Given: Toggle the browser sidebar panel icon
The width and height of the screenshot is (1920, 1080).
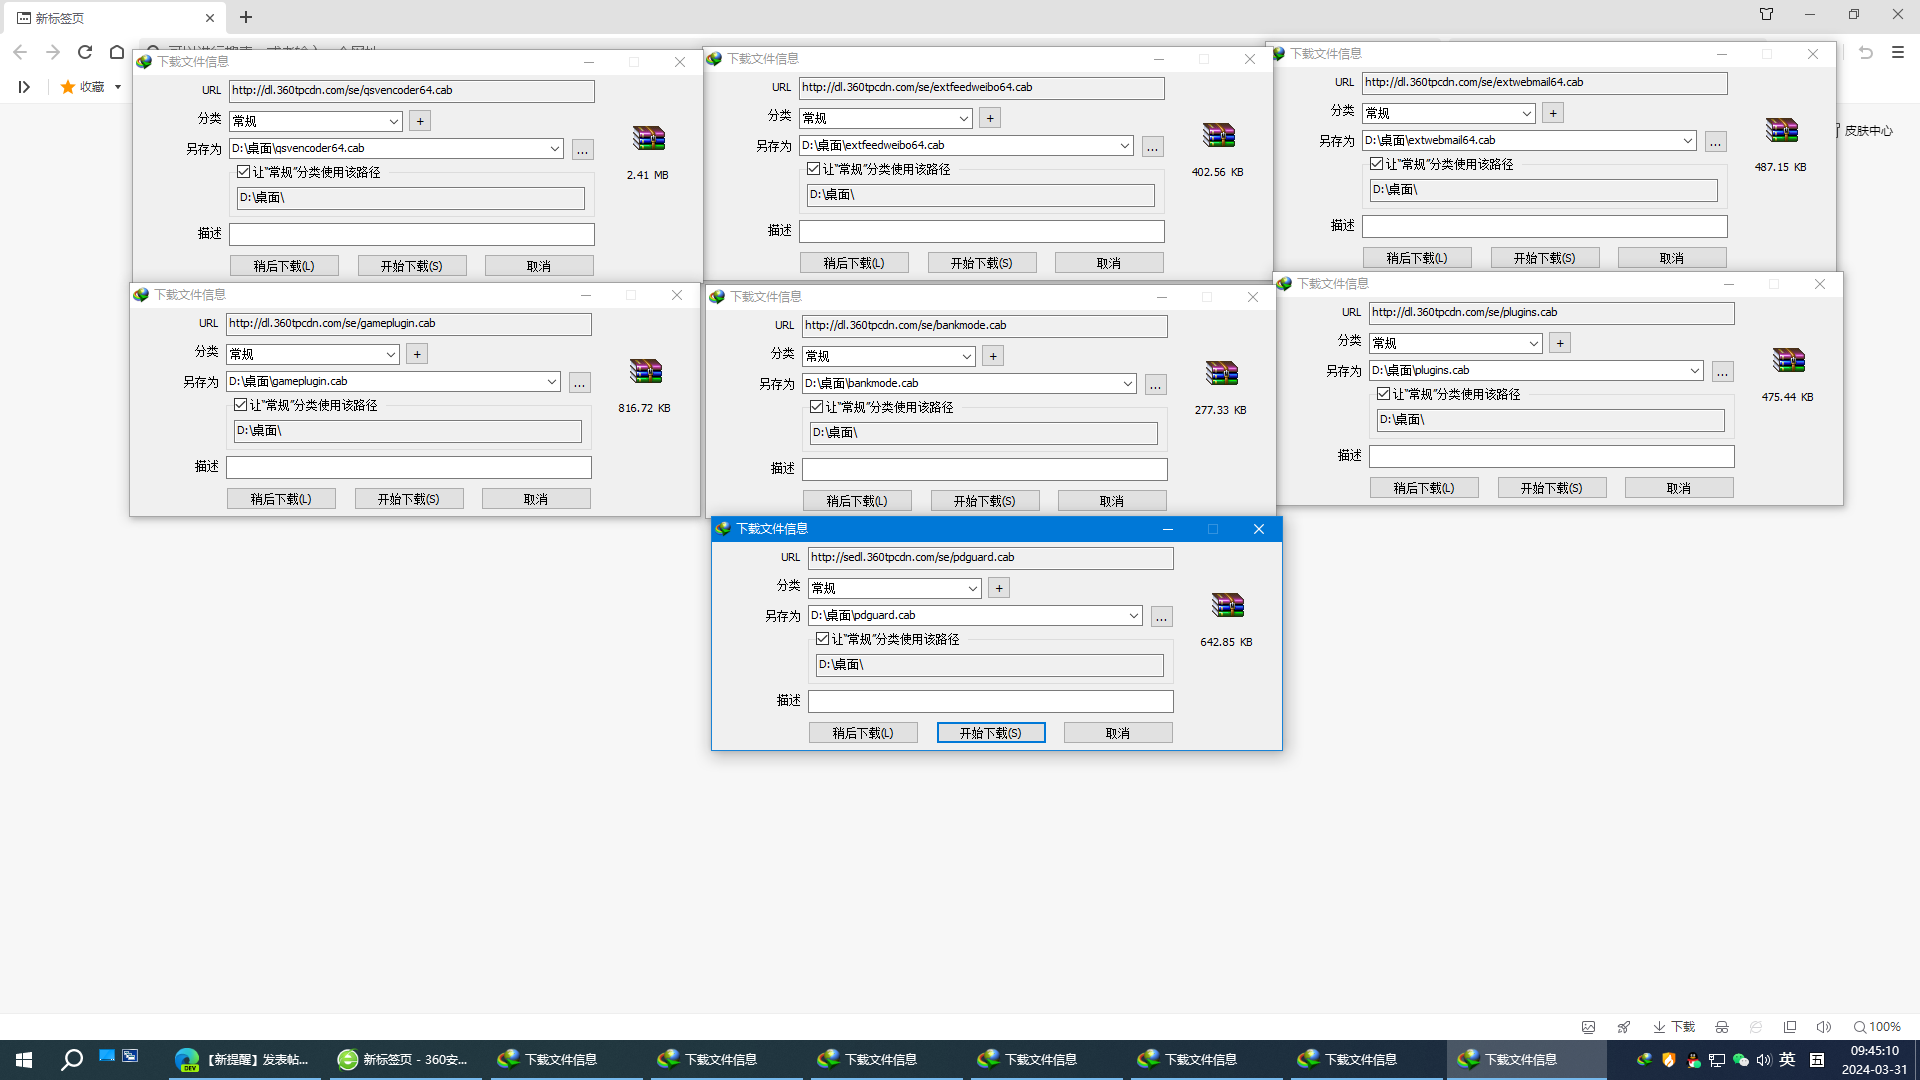Looking at the screenshot, I should (24, 87).
